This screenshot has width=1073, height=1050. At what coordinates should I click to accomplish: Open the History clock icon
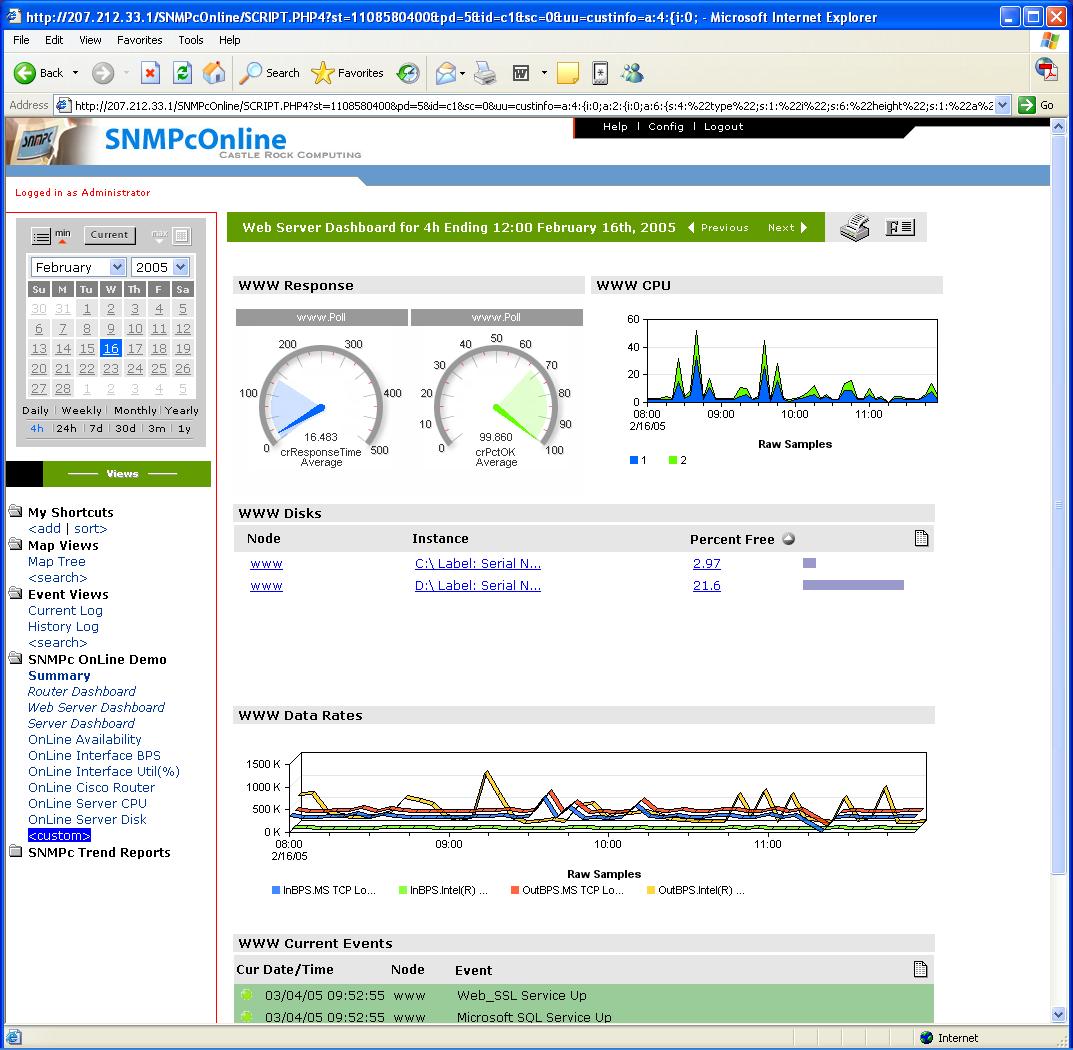pos(408,73)
